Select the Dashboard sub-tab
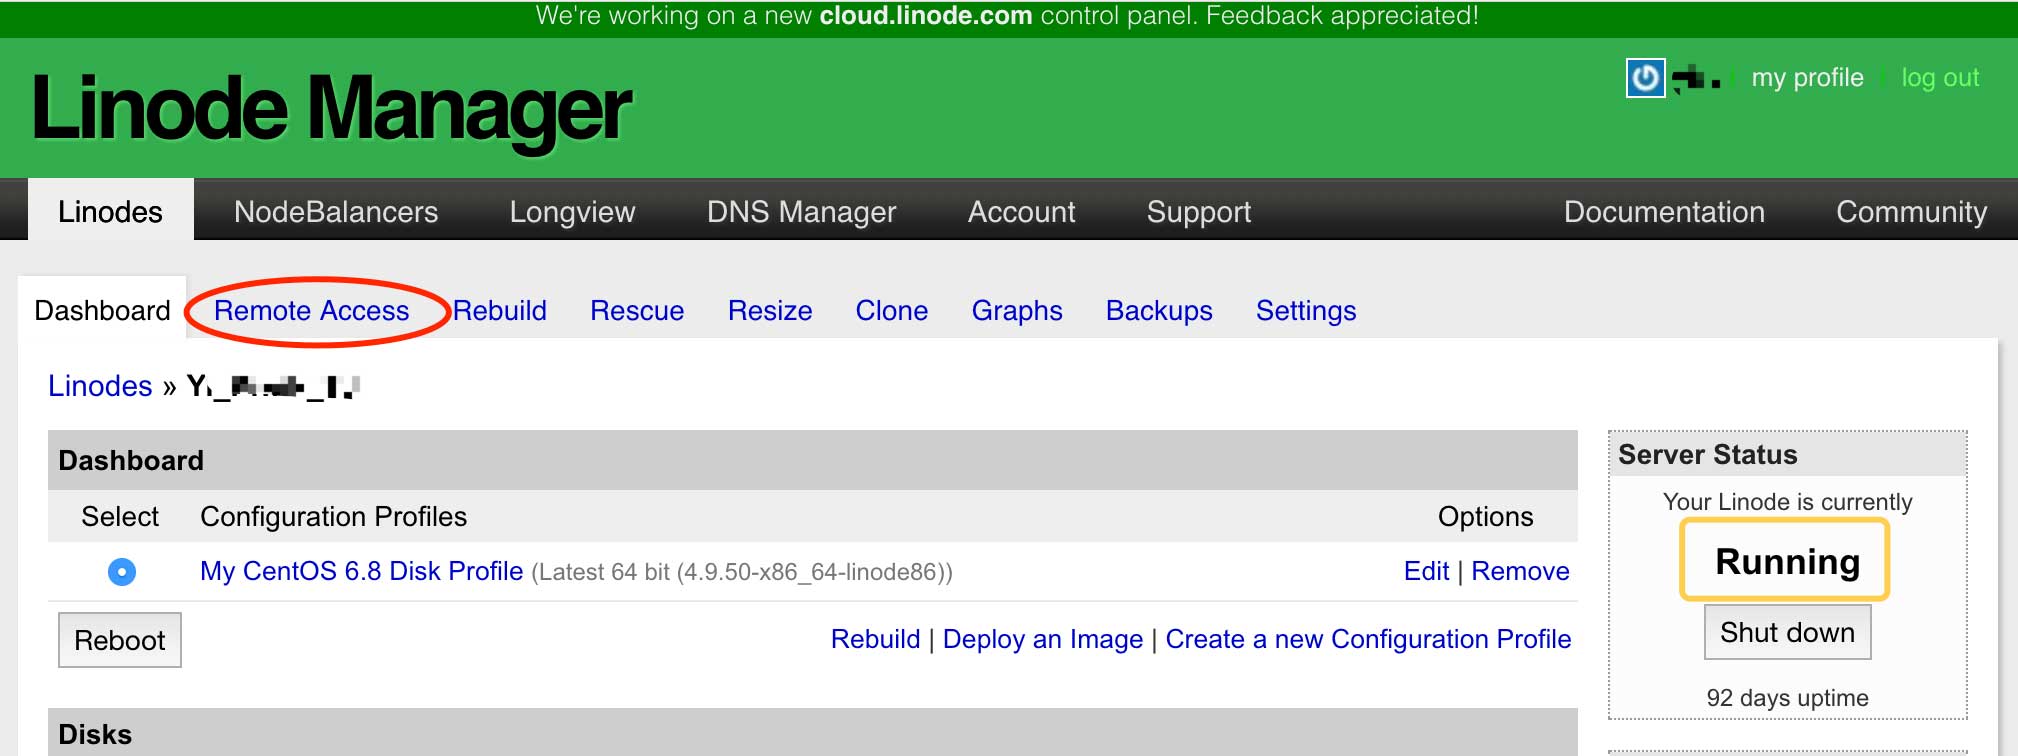The width and height of the screenshot is (2018, 756). pos(102,311)
